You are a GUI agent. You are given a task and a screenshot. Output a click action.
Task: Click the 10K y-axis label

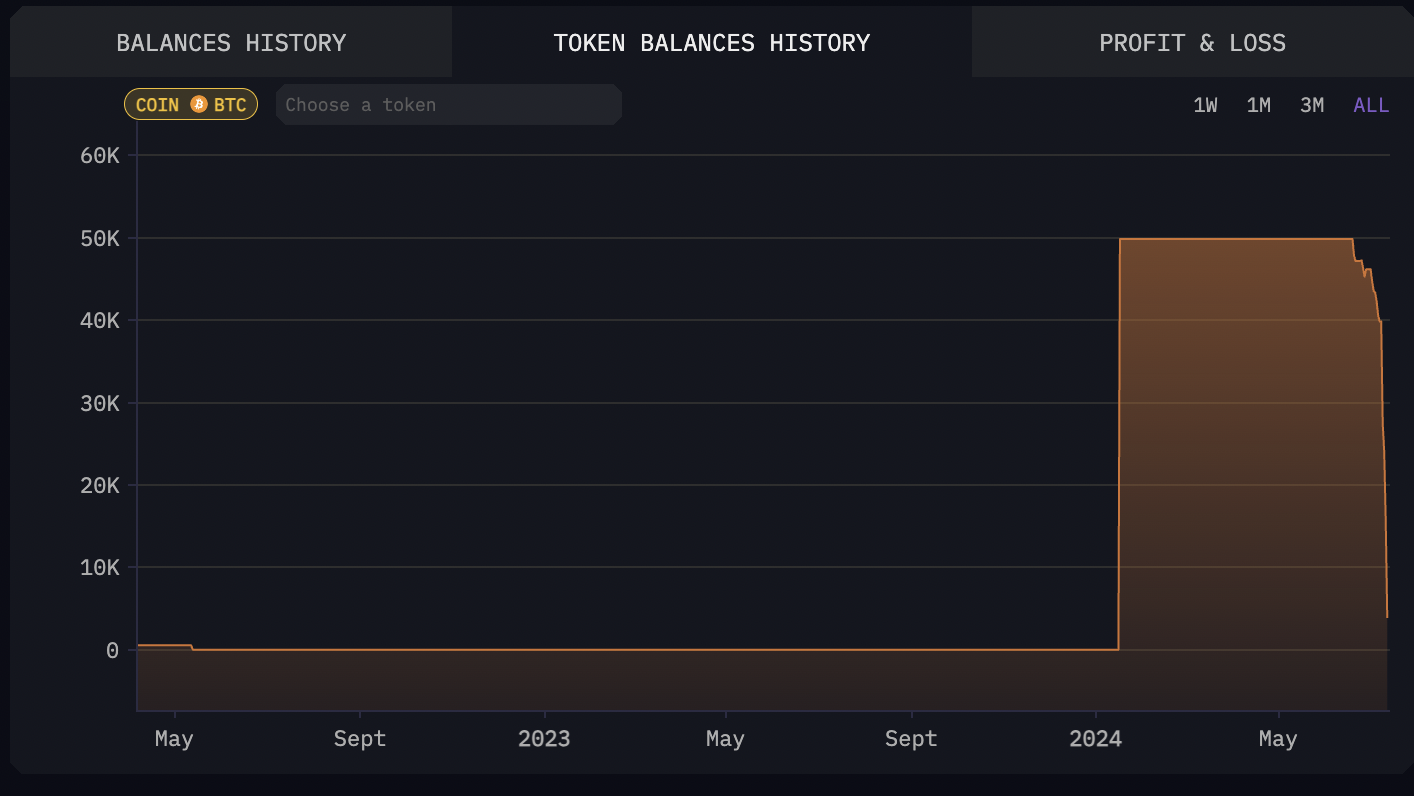tap(99, 568)
